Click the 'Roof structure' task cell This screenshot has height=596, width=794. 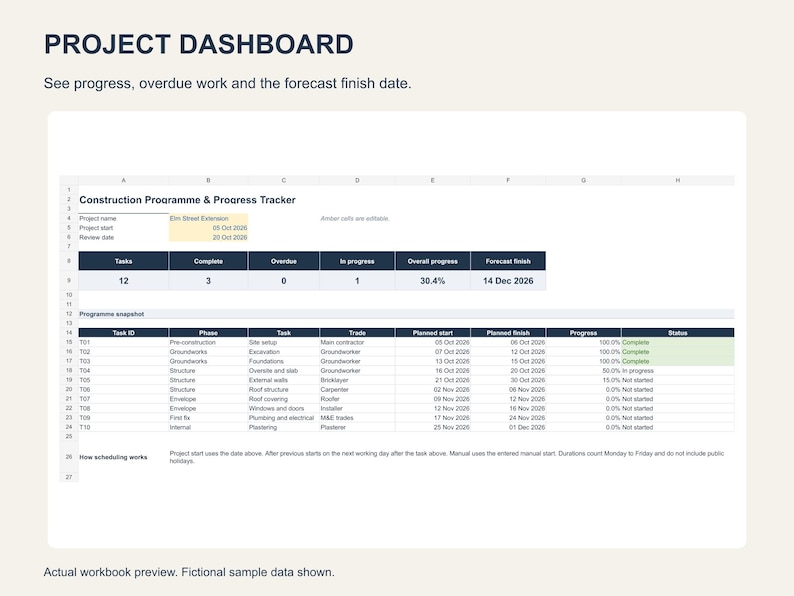coord(284,389)
